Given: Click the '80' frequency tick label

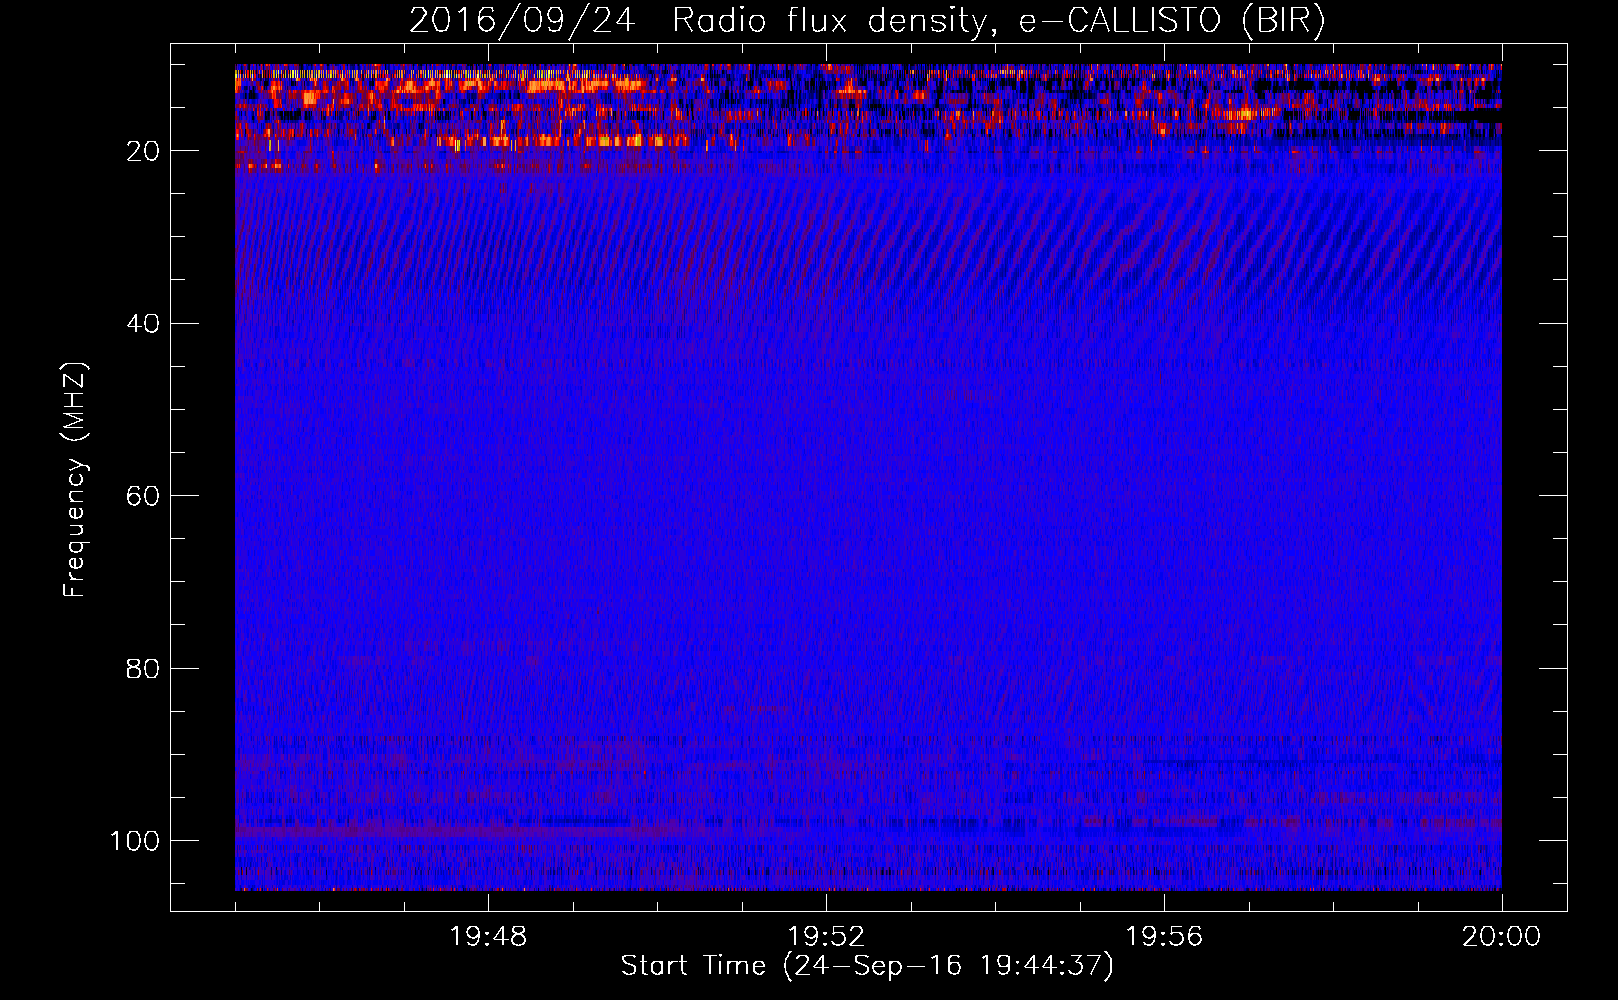Looking at the screenshot, I should pyautogui.click(x=144, y=668).
